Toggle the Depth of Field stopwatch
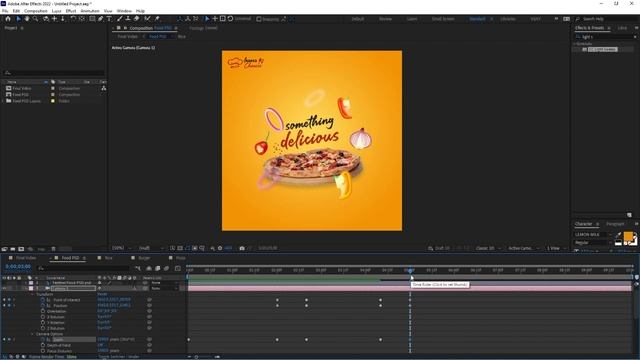 (x=43, y=345)
